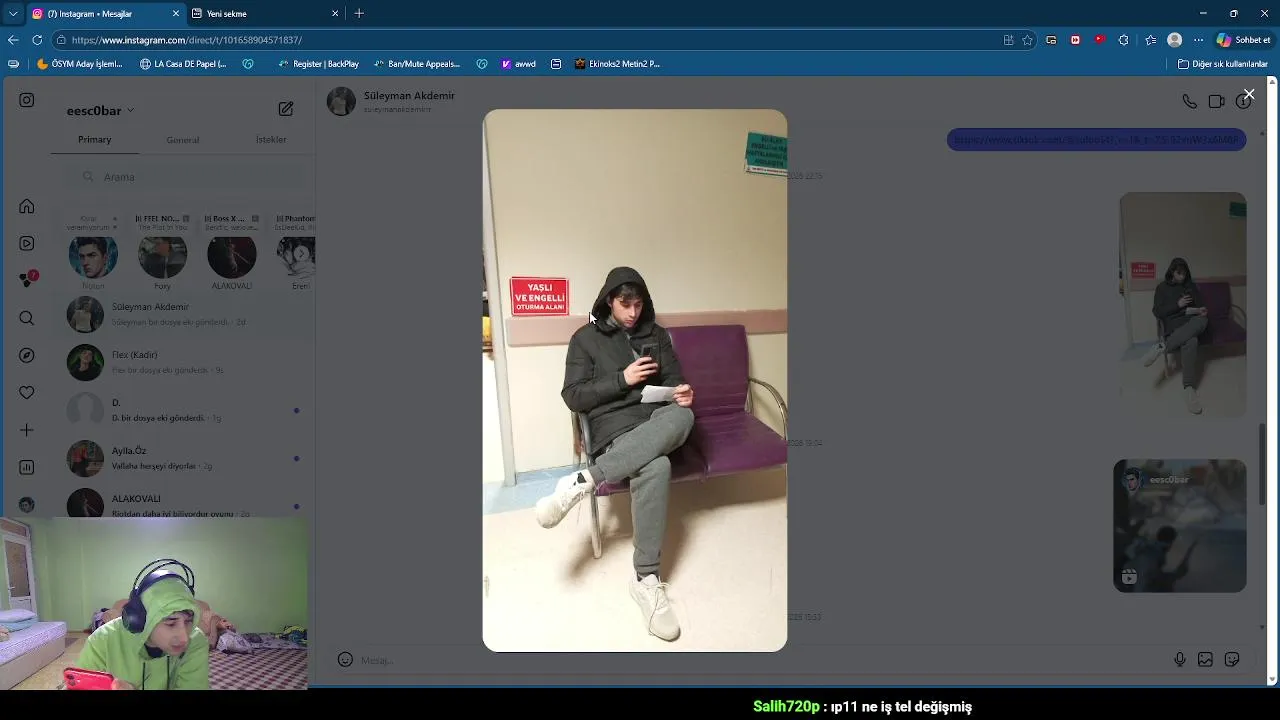Go to Instagram Home feed icon
Viewport: 1280px width, 720px height.
[x=27, y=206]
